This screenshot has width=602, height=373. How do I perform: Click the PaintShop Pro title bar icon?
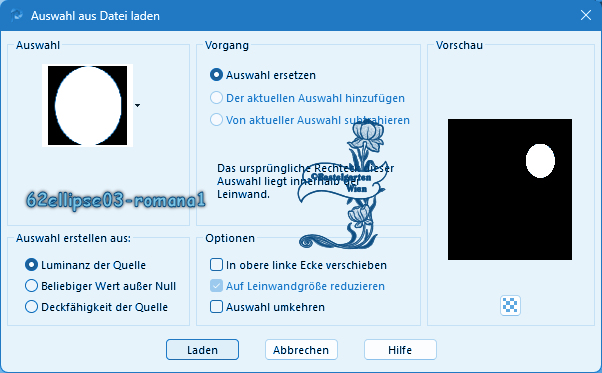(x=17, y=15)
